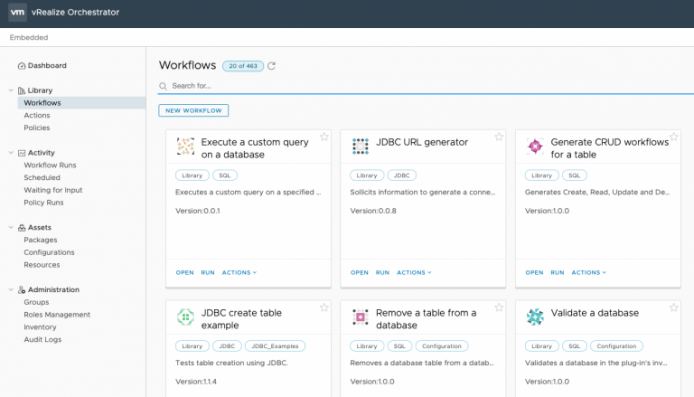Click Embedded breadcrumb text
The height and width of the screenshot is (397, 694).
tap(29, 38)
